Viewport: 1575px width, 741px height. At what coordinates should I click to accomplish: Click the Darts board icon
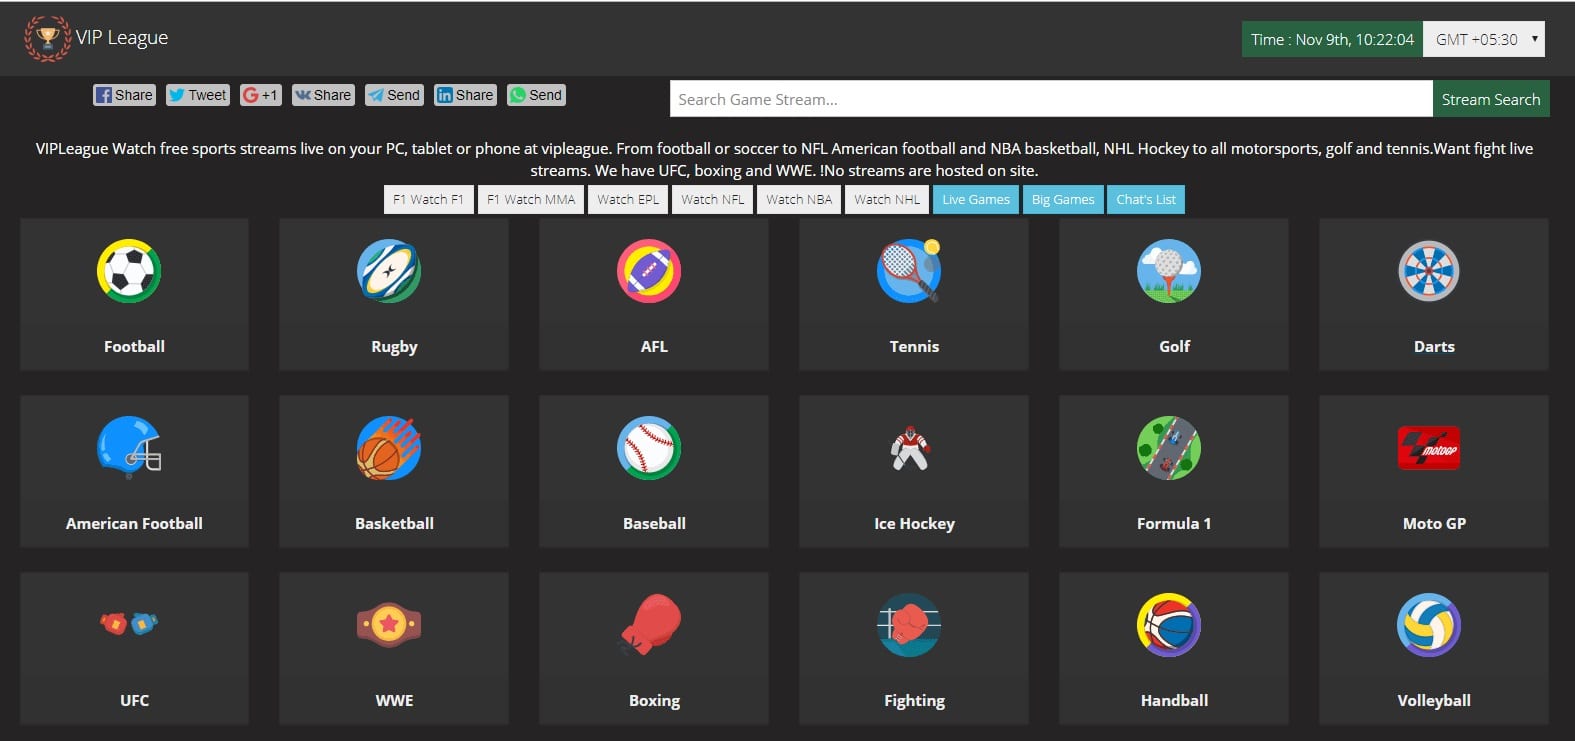click(x=1428, y=271)
